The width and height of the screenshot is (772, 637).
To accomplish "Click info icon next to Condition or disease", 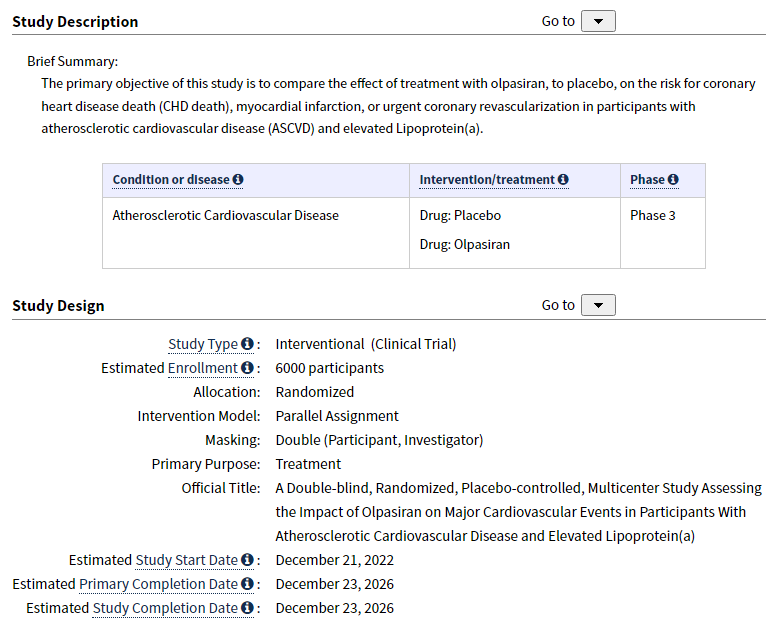I will [x=238, y=180].
